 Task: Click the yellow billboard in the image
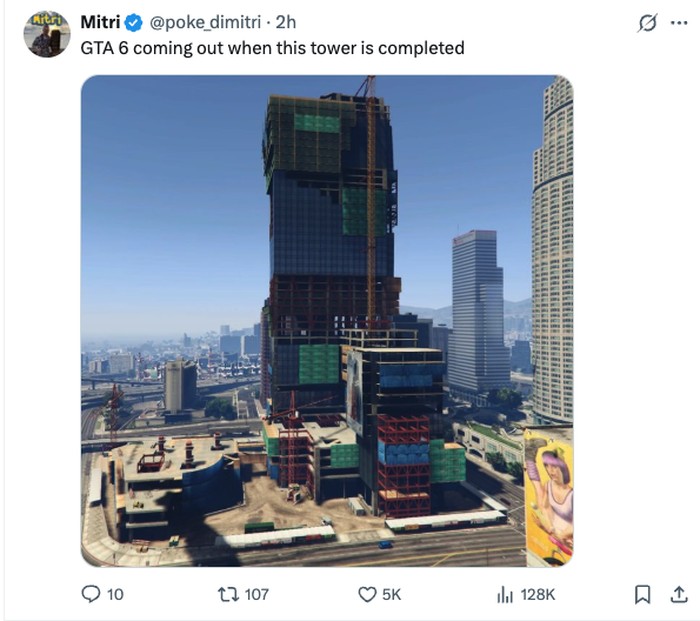point(549,497)
